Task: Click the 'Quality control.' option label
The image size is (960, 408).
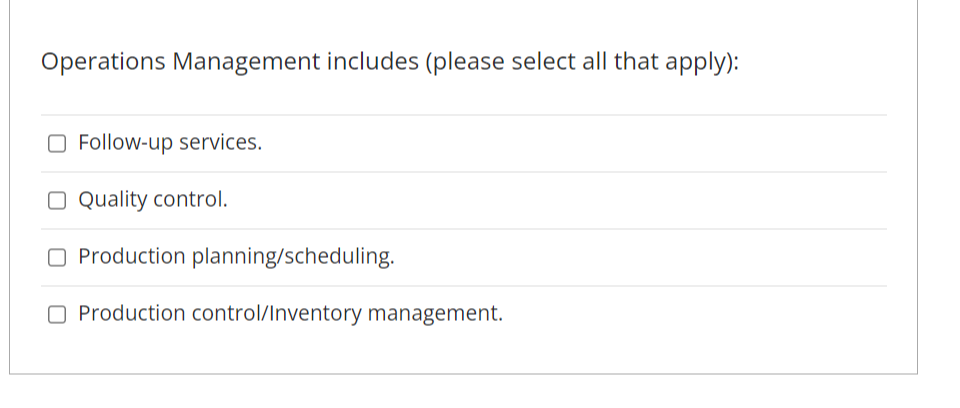Action: coord(153,200)
